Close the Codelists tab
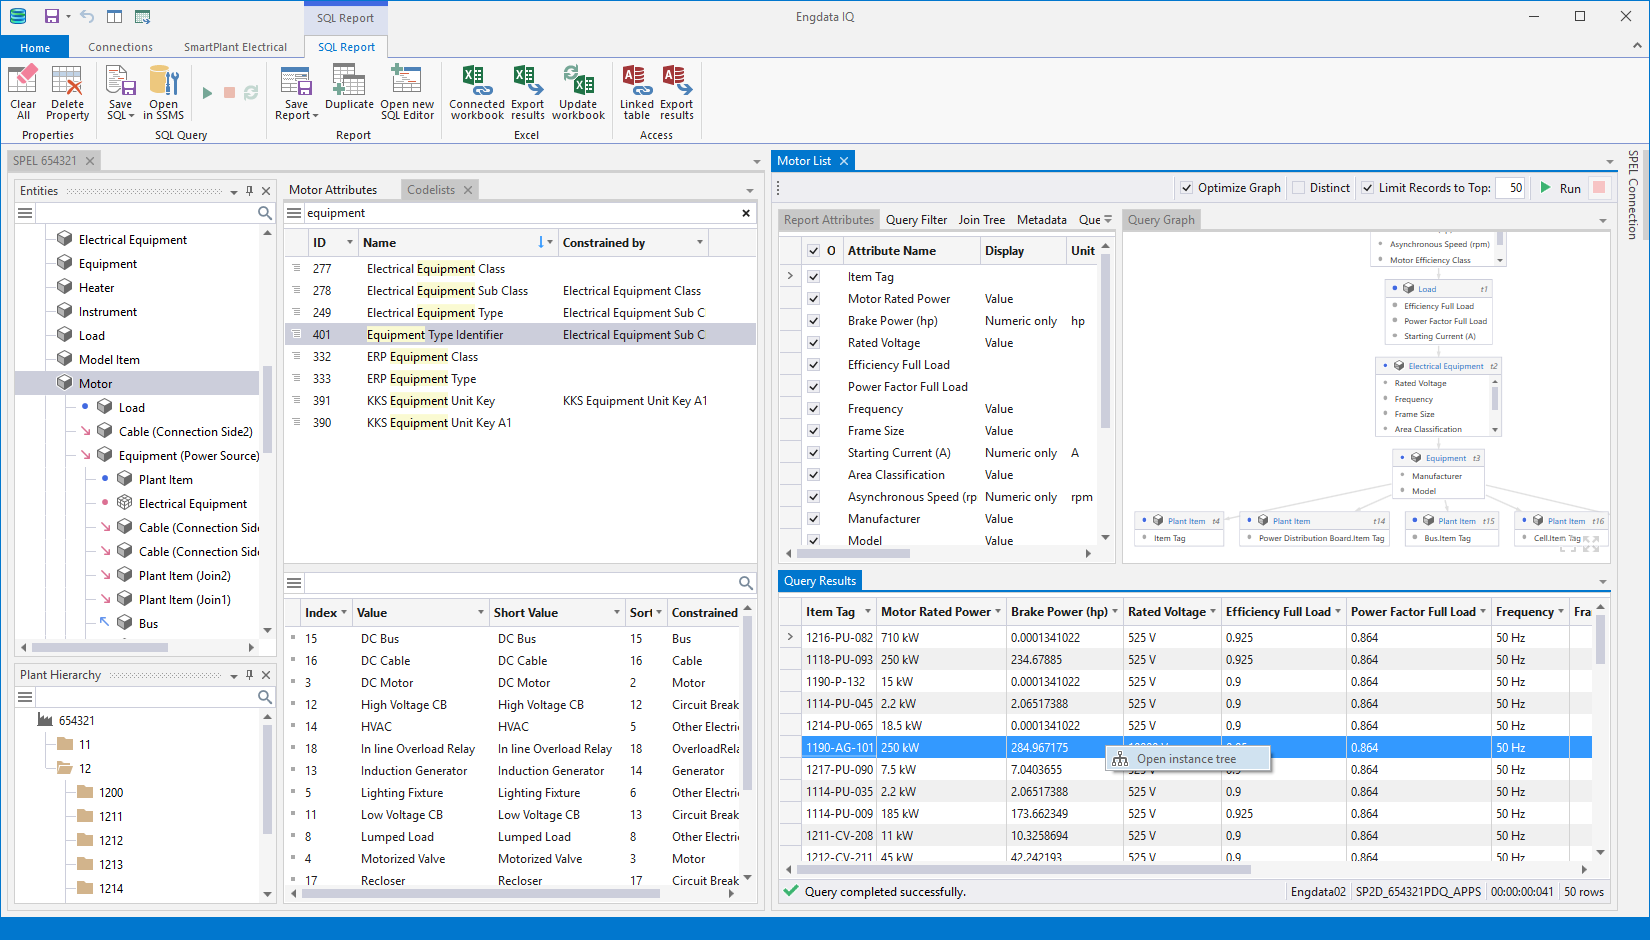The width and height of the screenshot is (1650, 940). (467, 190)
